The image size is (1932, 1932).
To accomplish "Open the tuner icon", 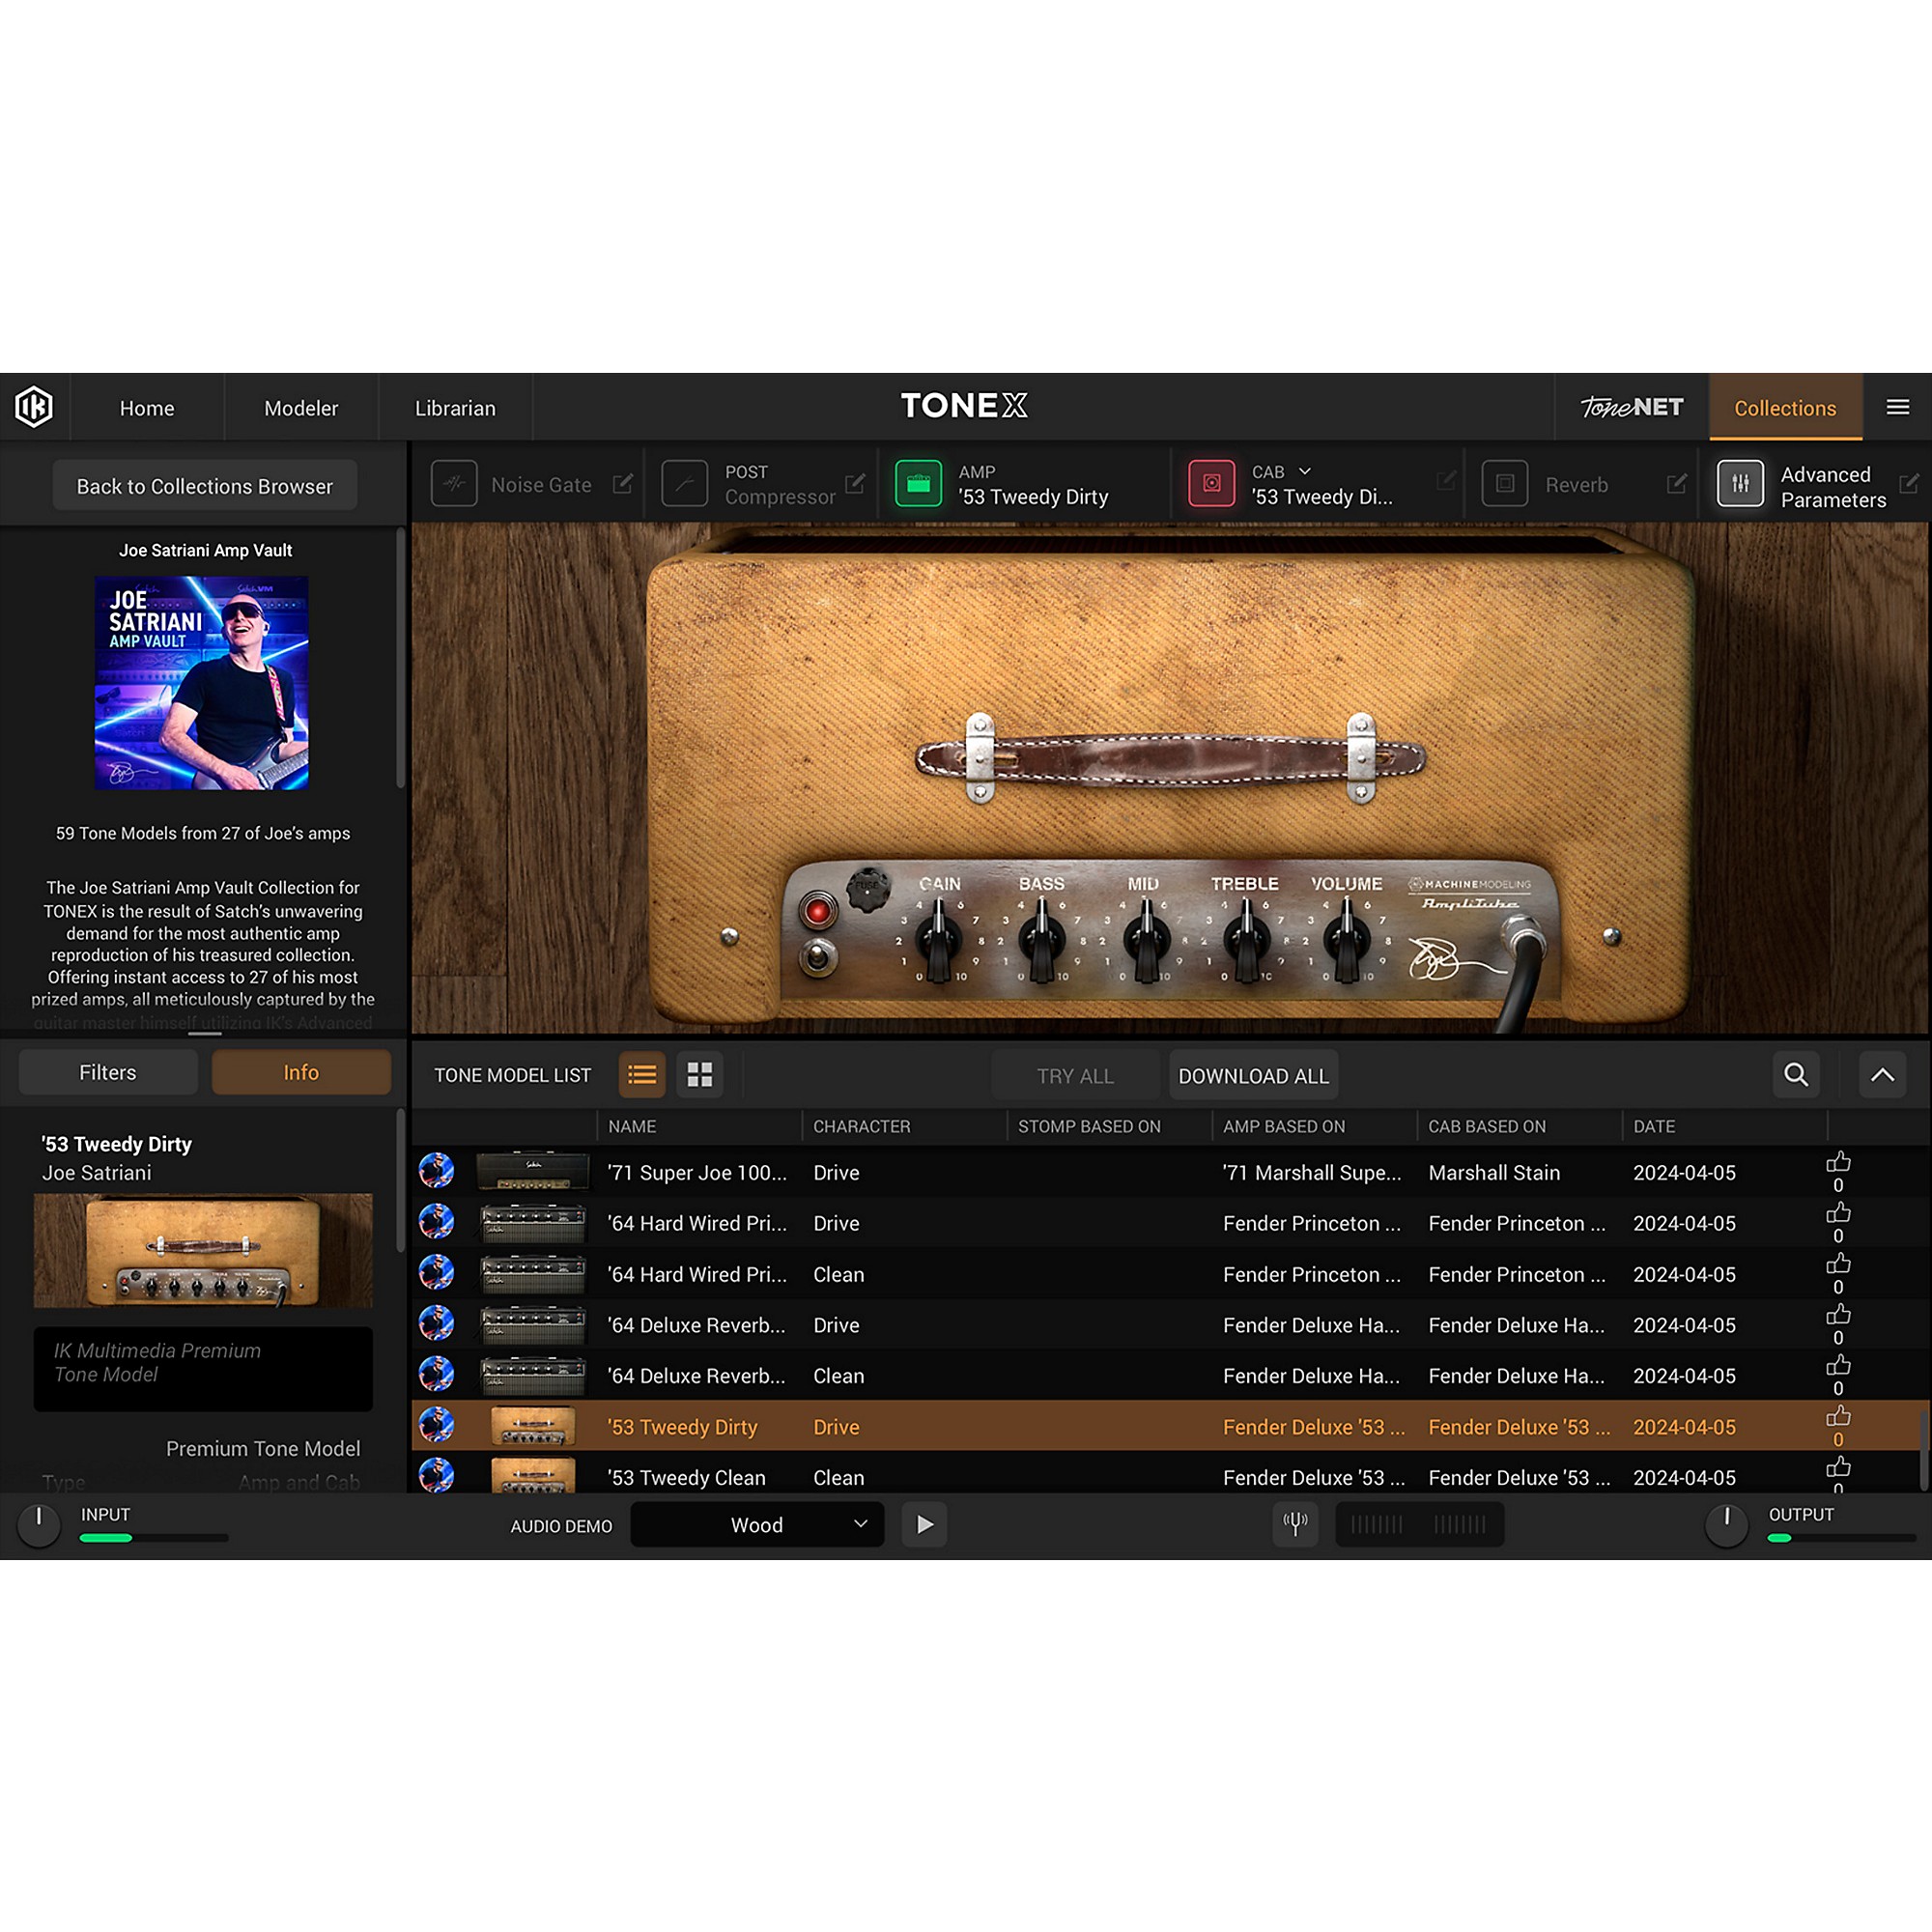I will pos(1295,1524).
